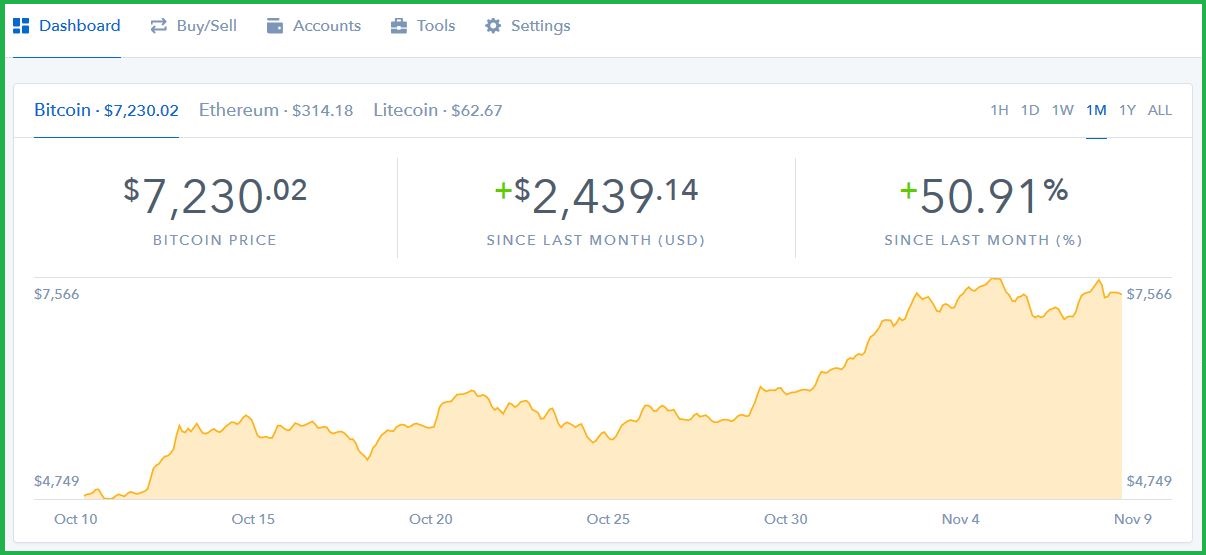Image resolution: width=1206 pixels, height=555 pixels.
Task: Select the 1H chart range
Action: 999,110
